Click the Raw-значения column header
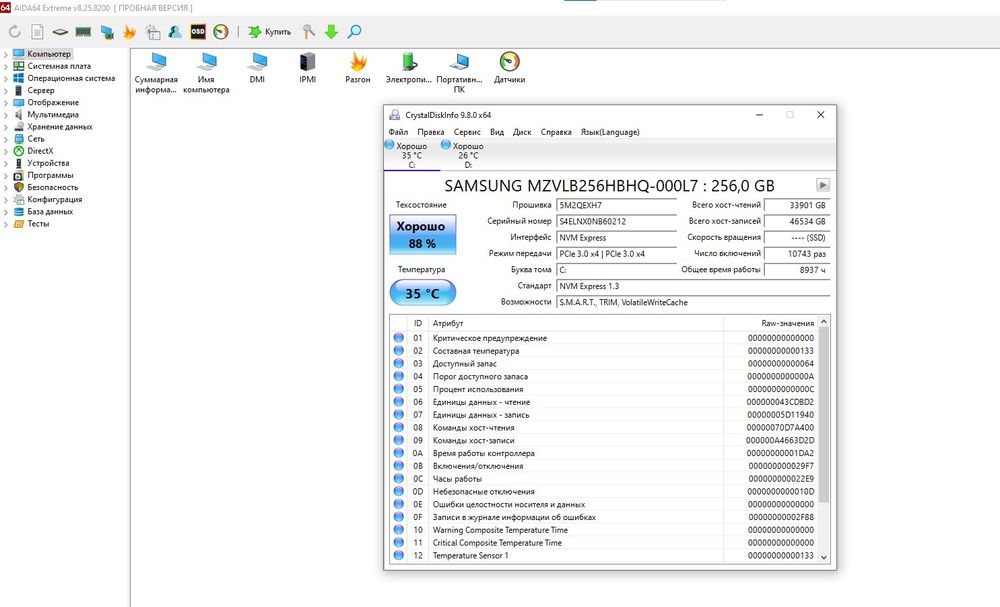The height and width of the screenshot is (607, 1000). click(x=770, y=323)
